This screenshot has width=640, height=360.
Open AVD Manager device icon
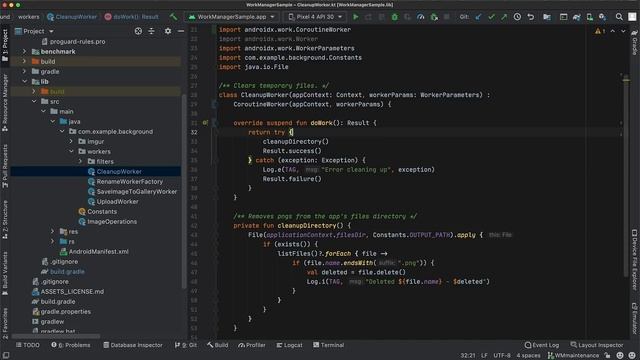pos(589,17)
